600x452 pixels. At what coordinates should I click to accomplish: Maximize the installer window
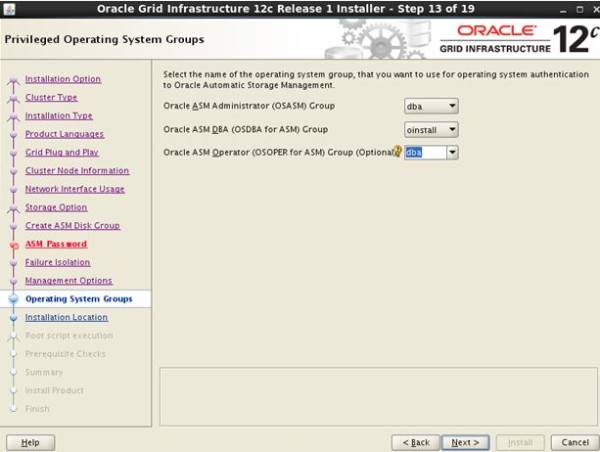(580, 9)
